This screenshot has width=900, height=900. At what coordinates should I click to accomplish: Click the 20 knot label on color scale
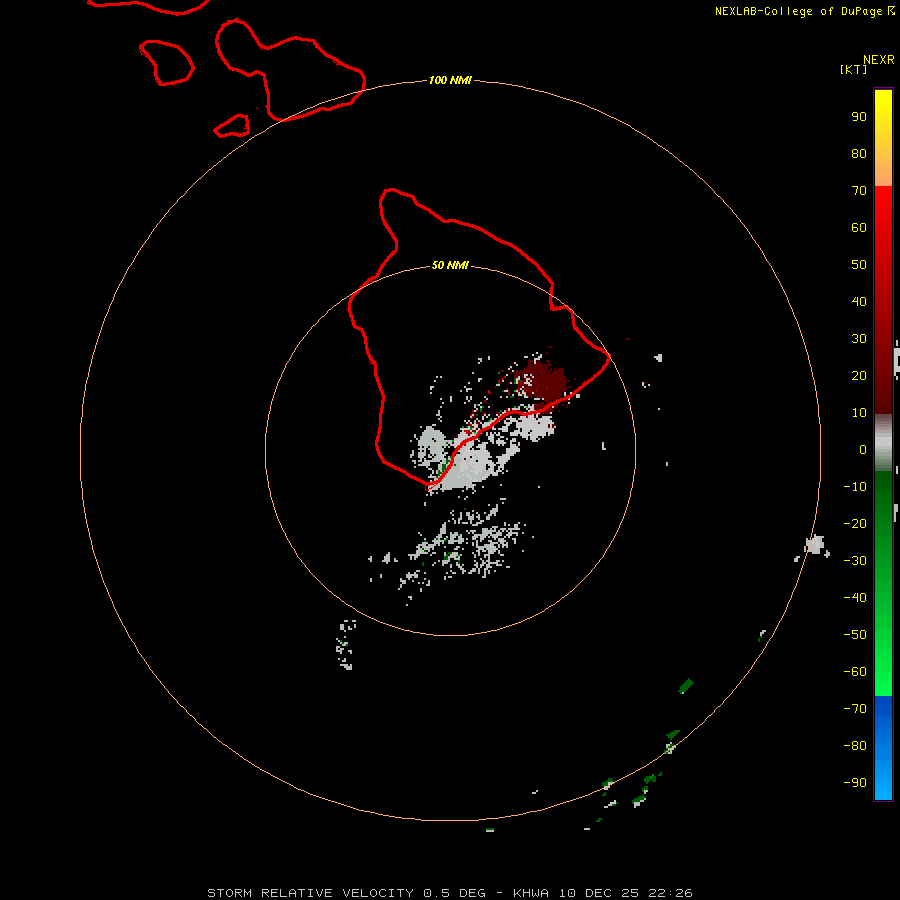(x=859, y=375)
